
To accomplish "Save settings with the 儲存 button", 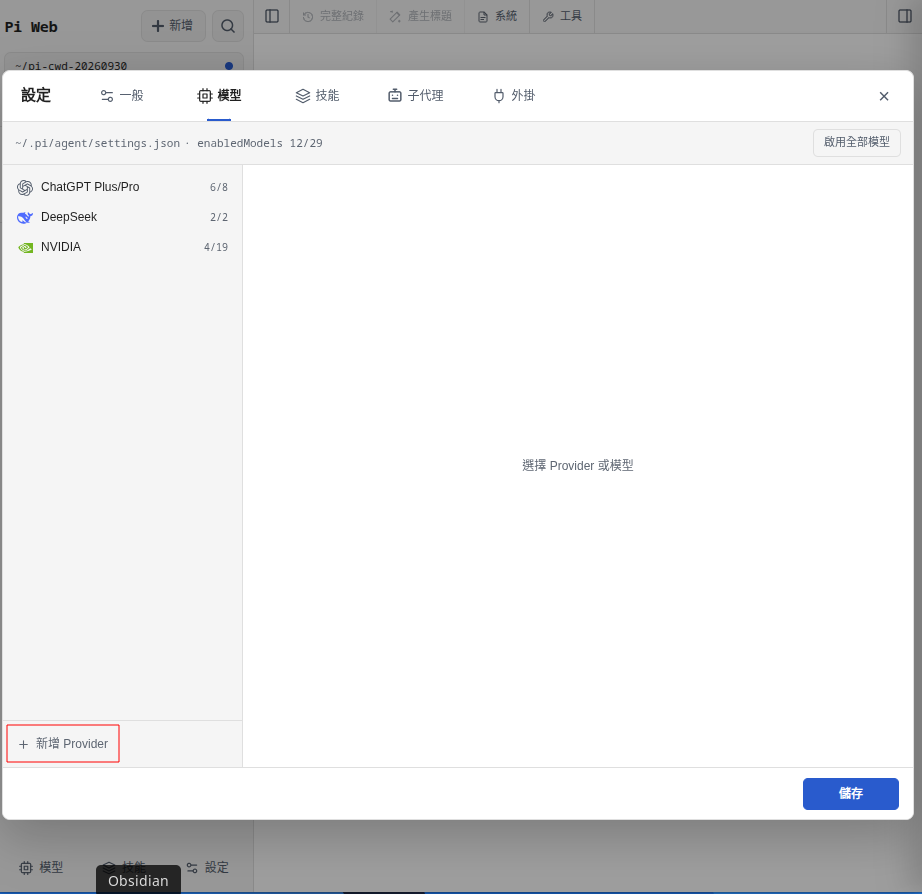I will (850, 793).
